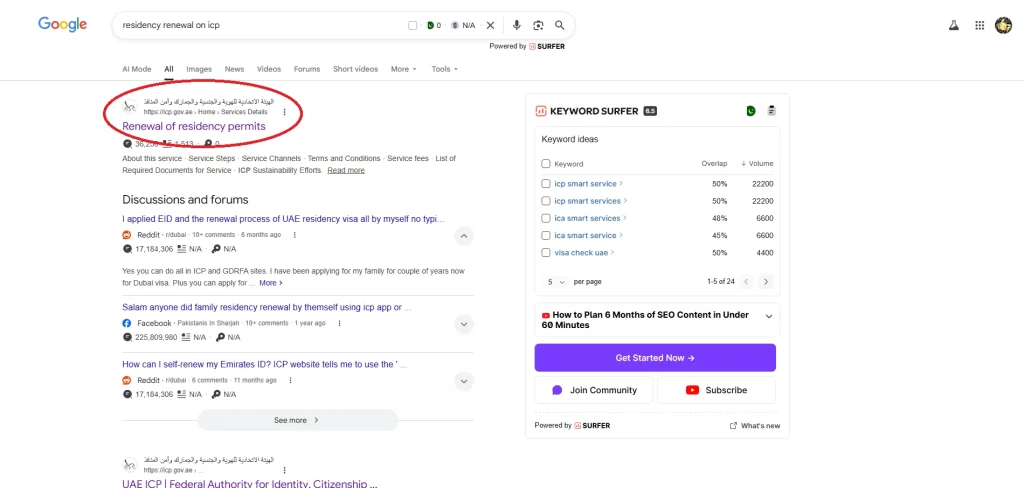The image size is (1024, 488).
Task: Click the clipboard icon in Keyword Surfer header
Action: point(771,111)
